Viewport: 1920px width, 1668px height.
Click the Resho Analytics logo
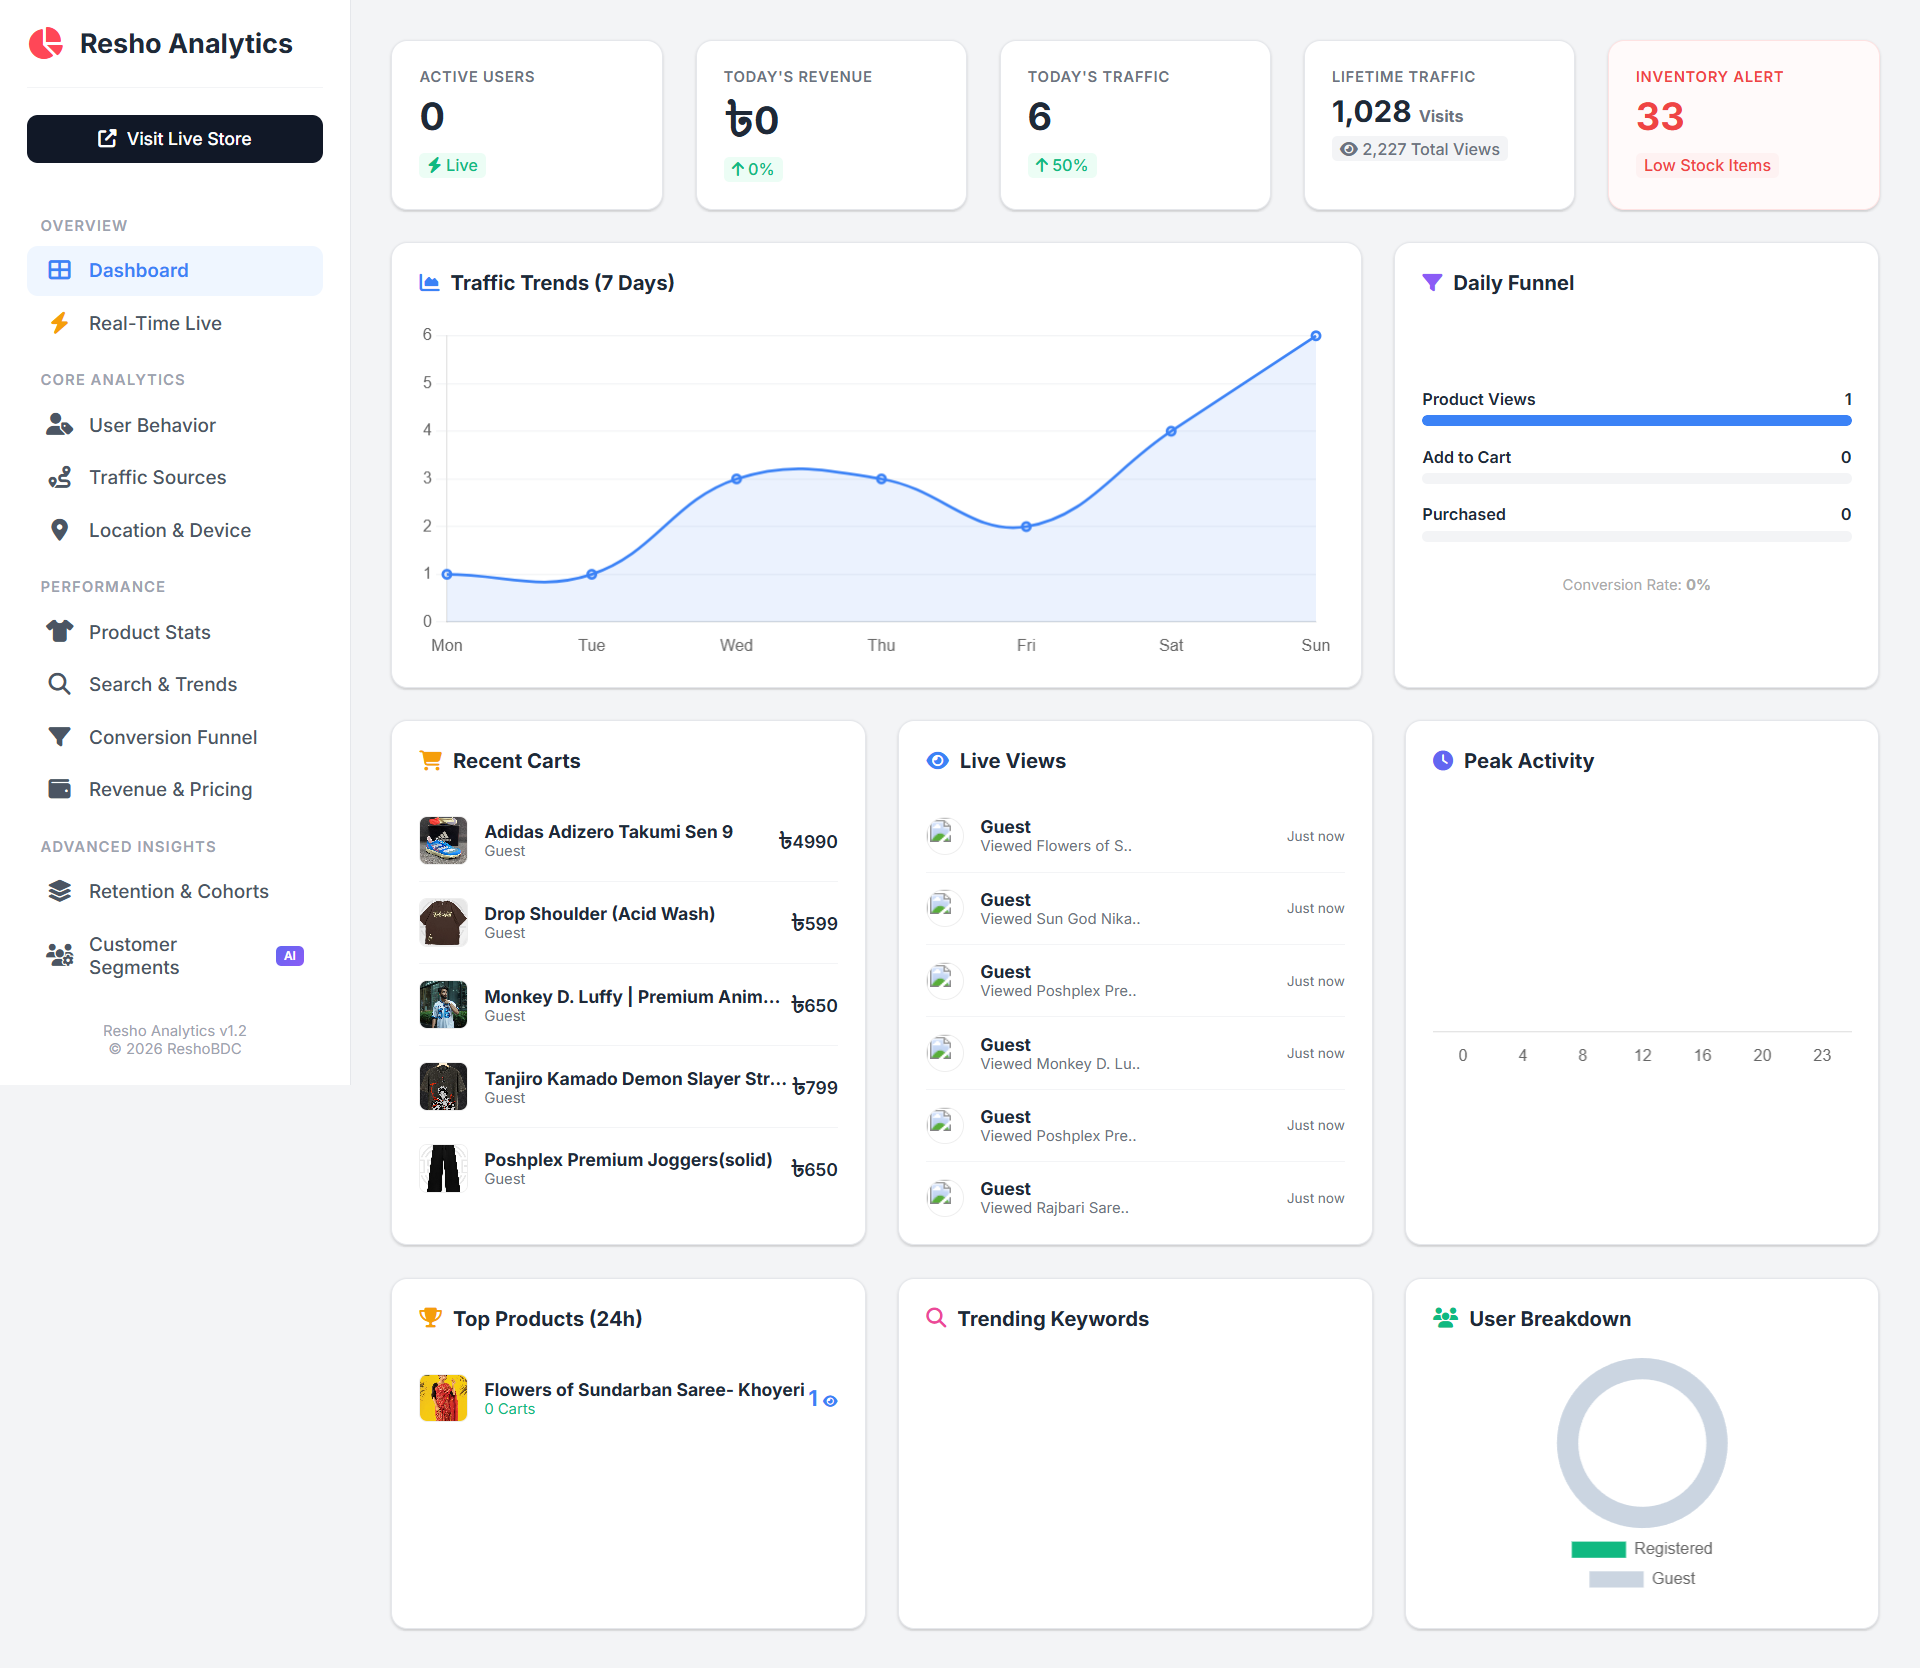(x=46, y=44)
